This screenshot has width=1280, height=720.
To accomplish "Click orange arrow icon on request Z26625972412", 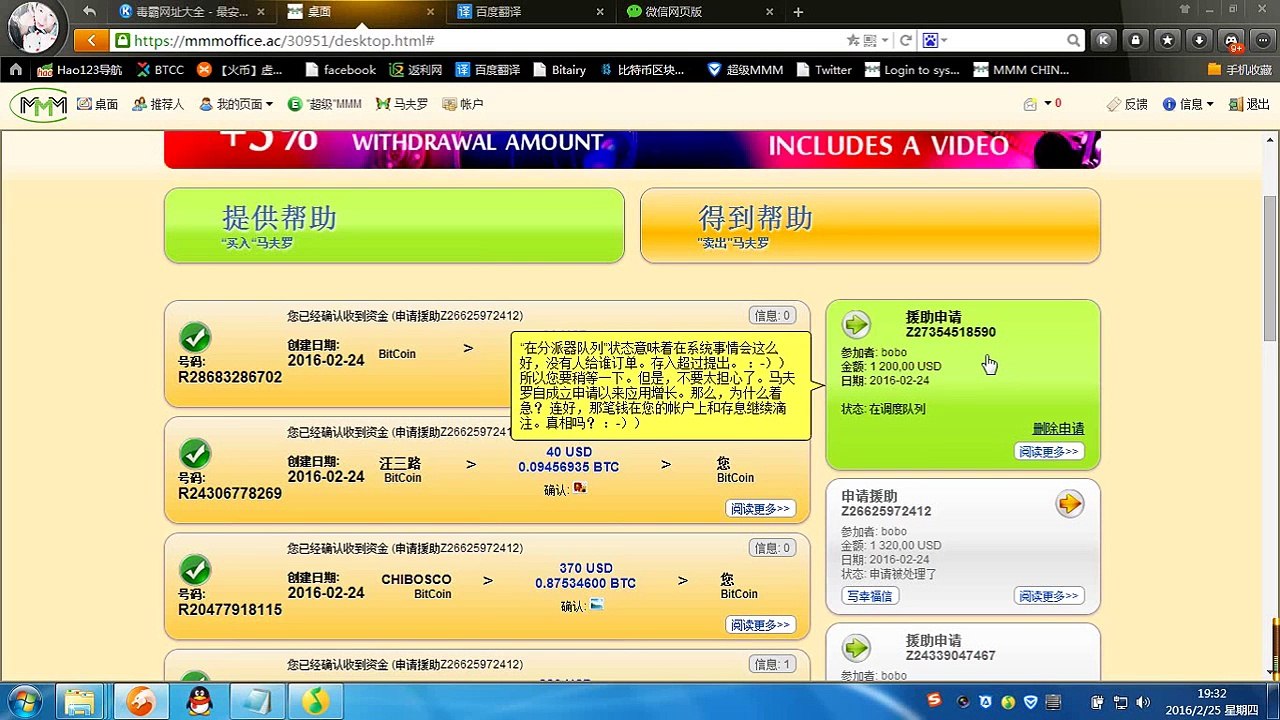I will point(1070,504).
